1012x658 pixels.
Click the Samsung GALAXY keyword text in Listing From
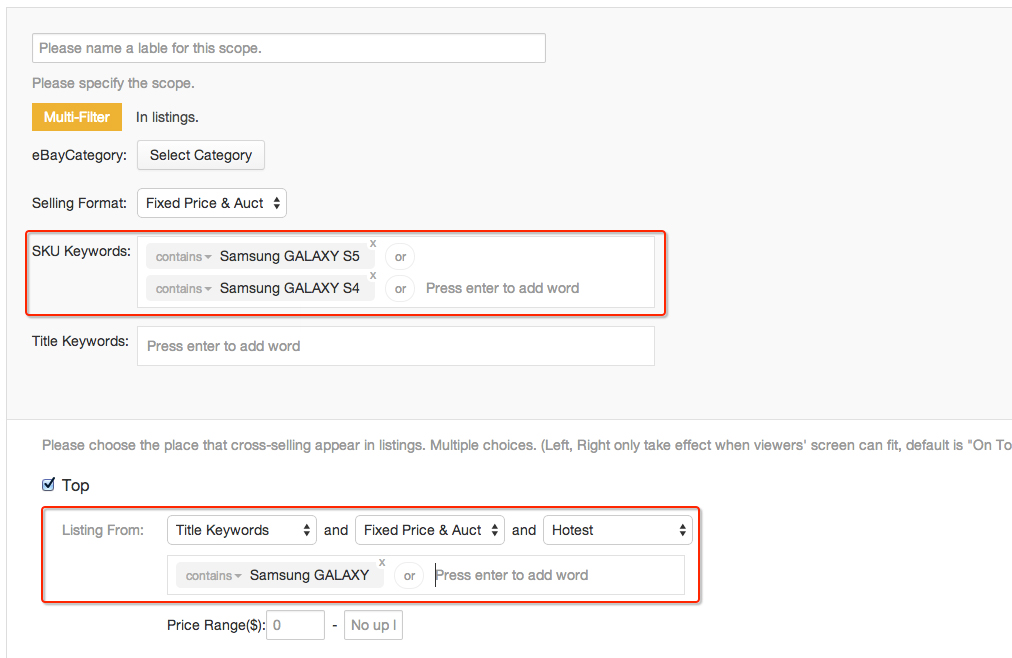(309, 575)
